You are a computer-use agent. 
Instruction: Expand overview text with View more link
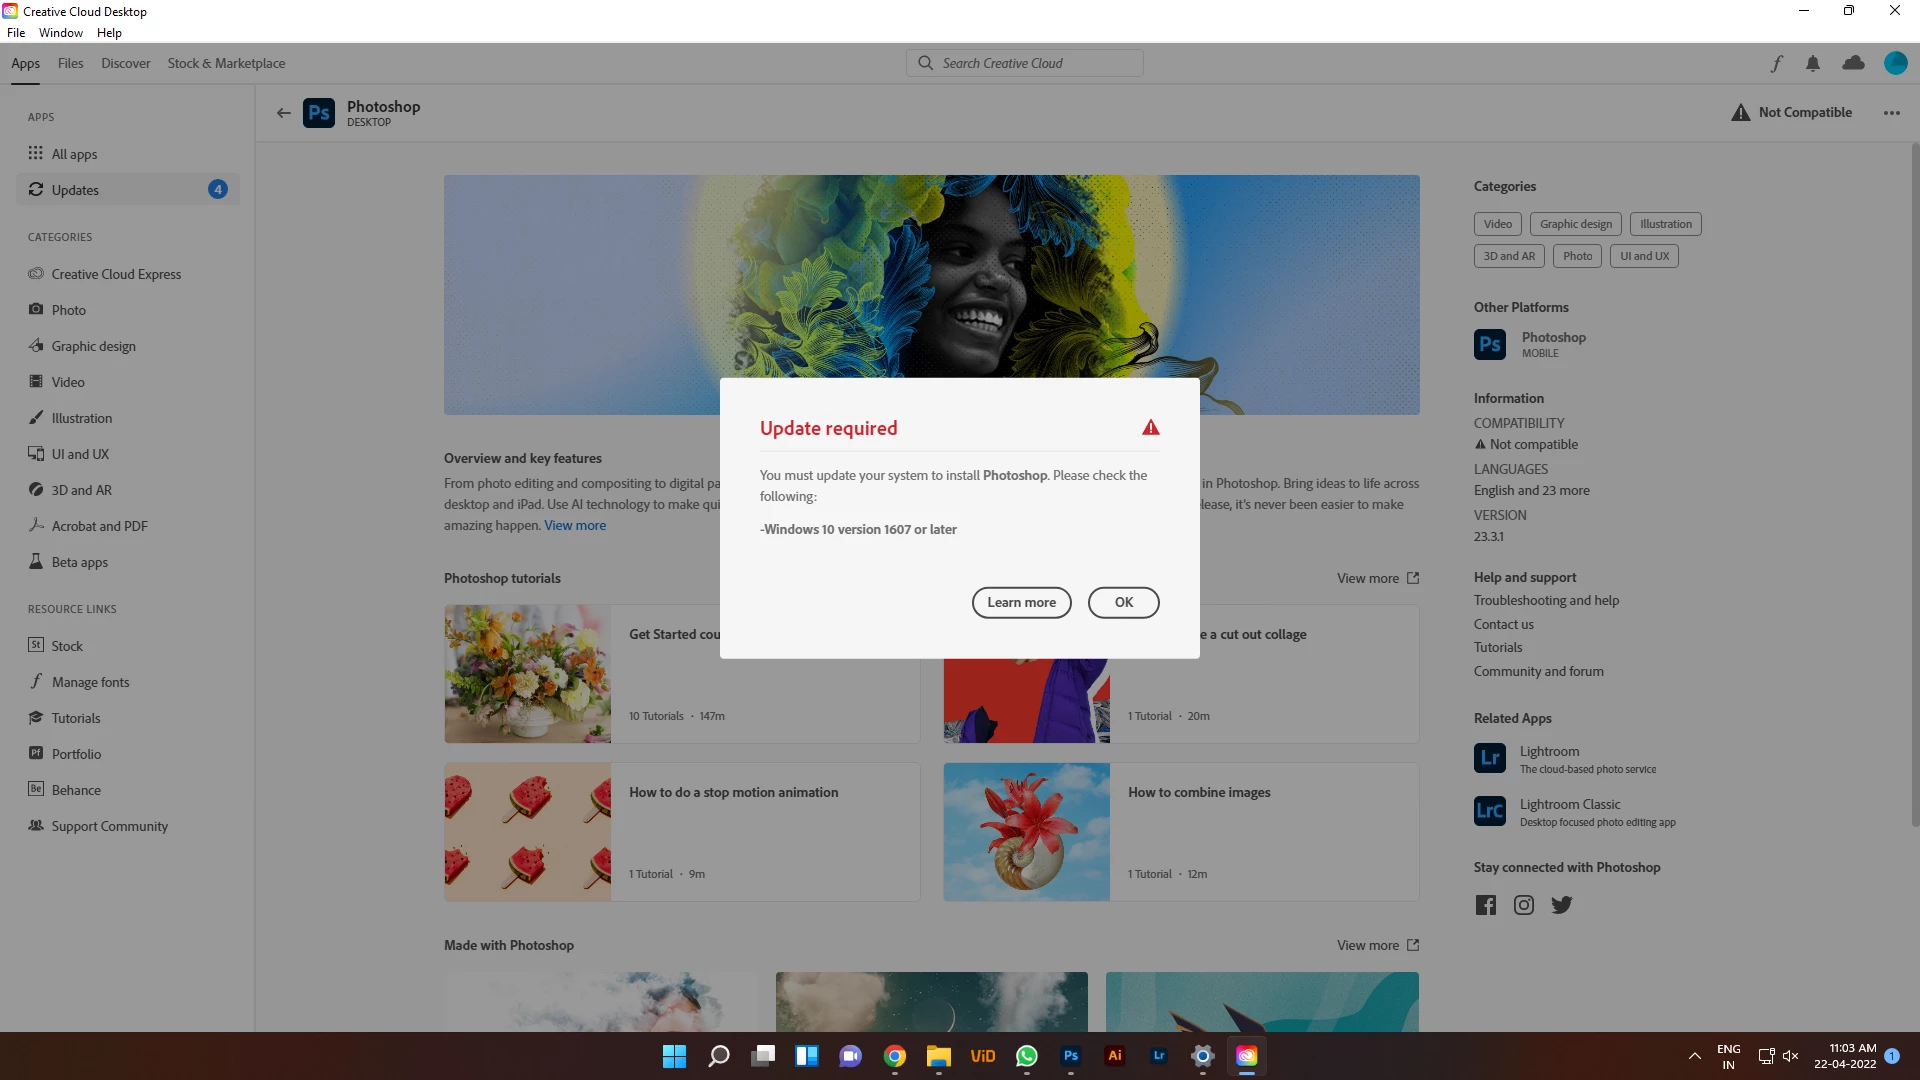pos(575,526)
